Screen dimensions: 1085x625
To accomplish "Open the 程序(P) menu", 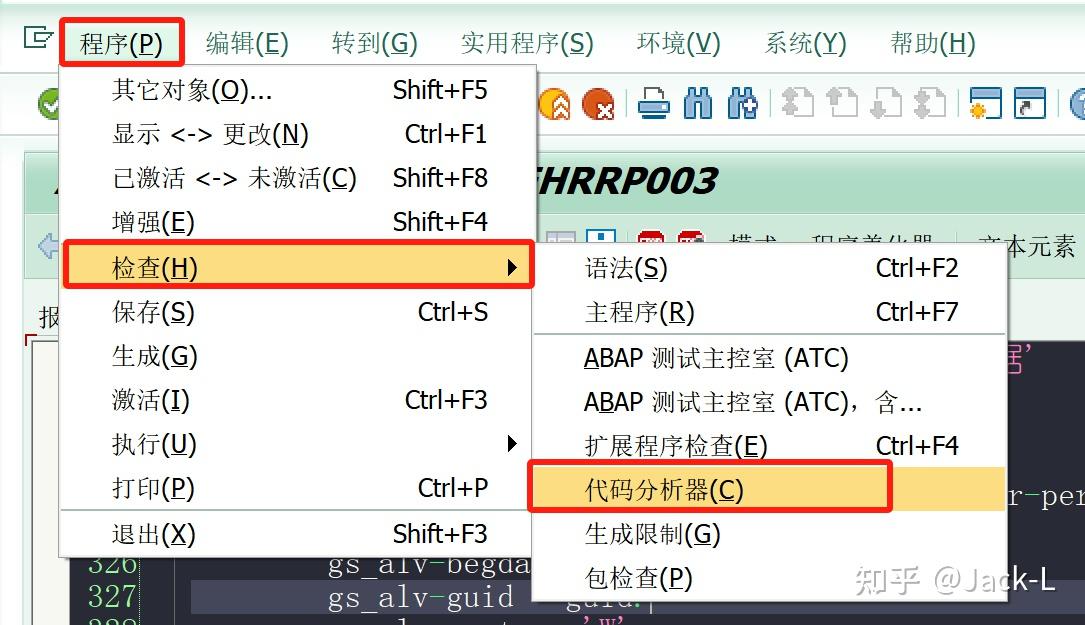I will [121, 43].
